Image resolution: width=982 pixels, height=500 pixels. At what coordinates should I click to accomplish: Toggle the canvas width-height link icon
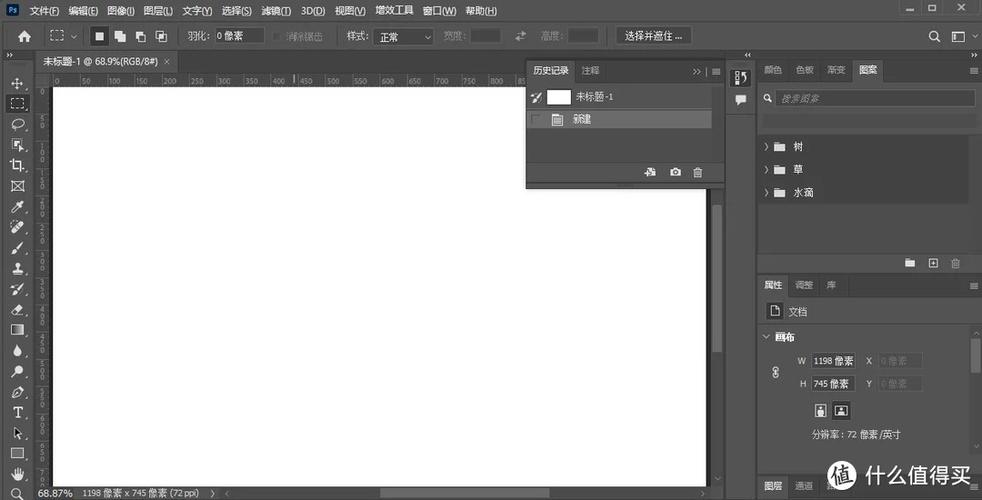click(x=775, y=372)
